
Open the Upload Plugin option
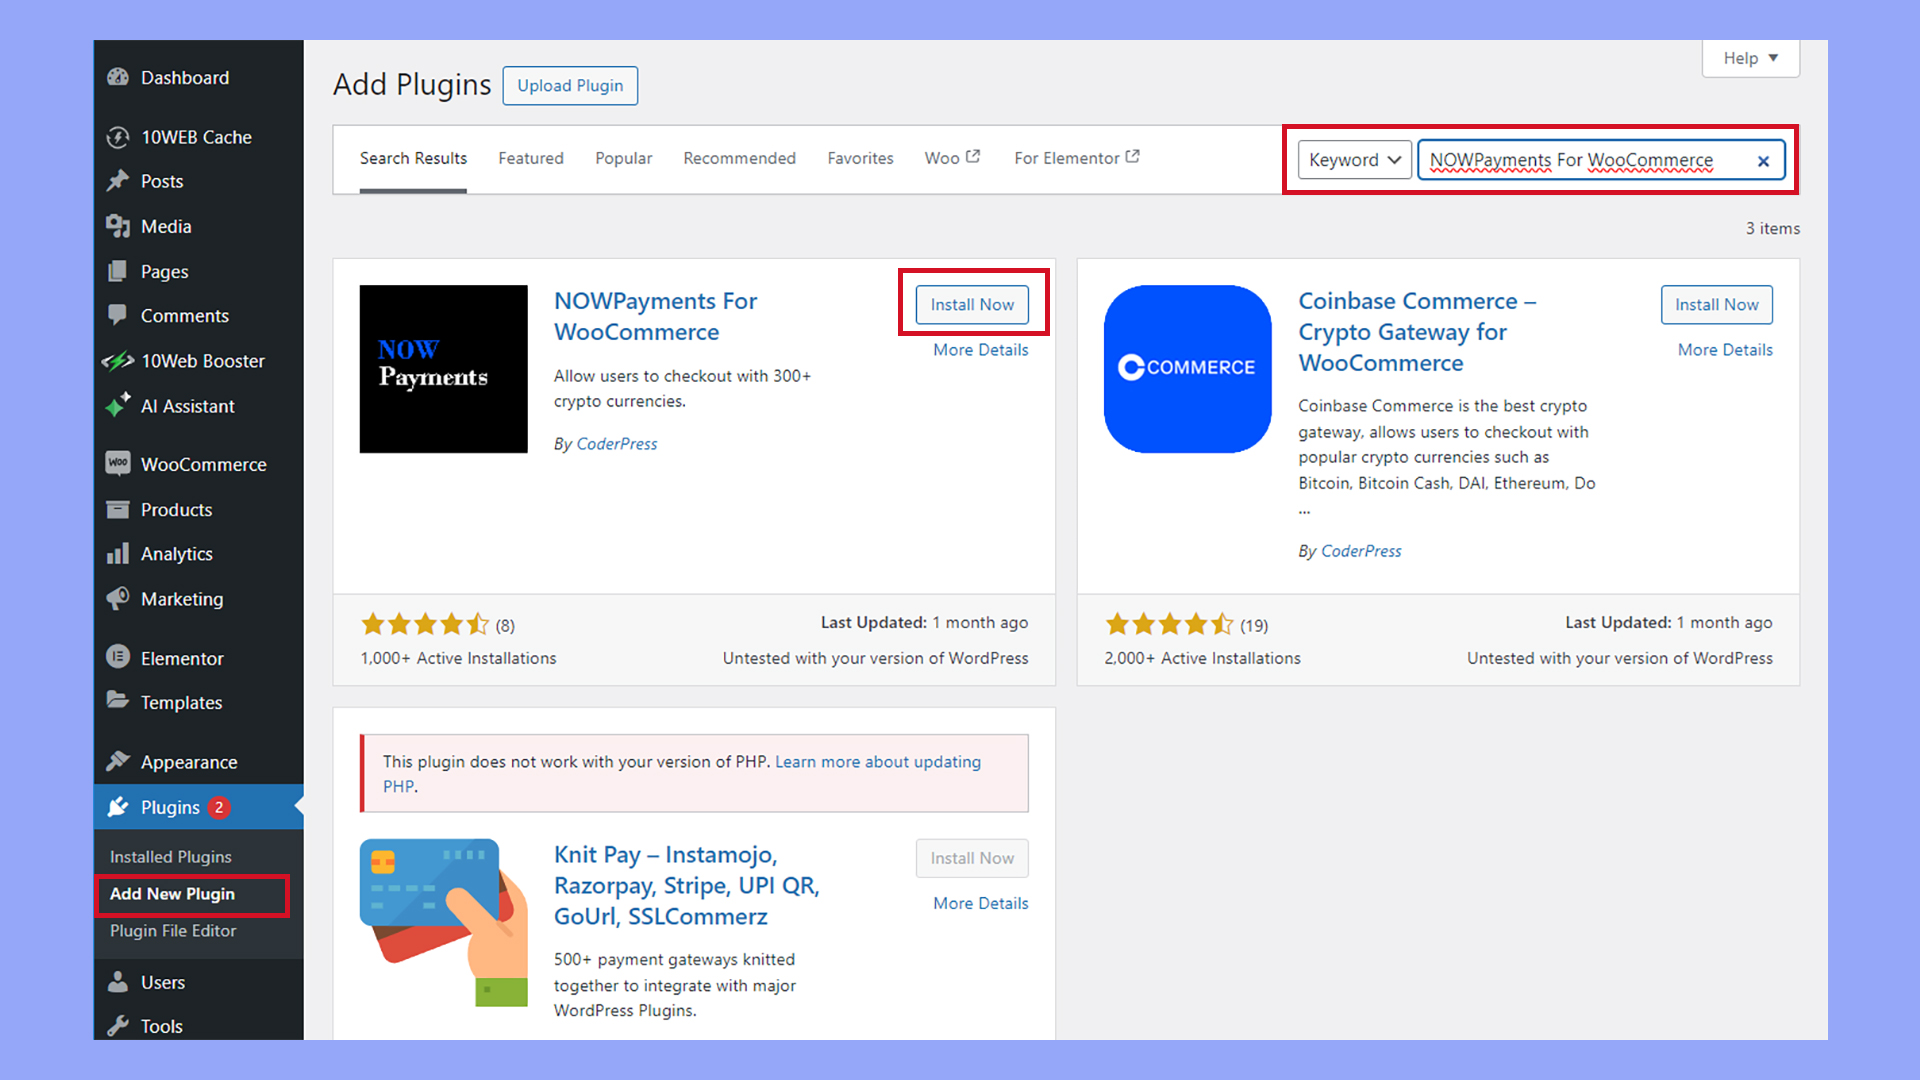pos(570,85)
